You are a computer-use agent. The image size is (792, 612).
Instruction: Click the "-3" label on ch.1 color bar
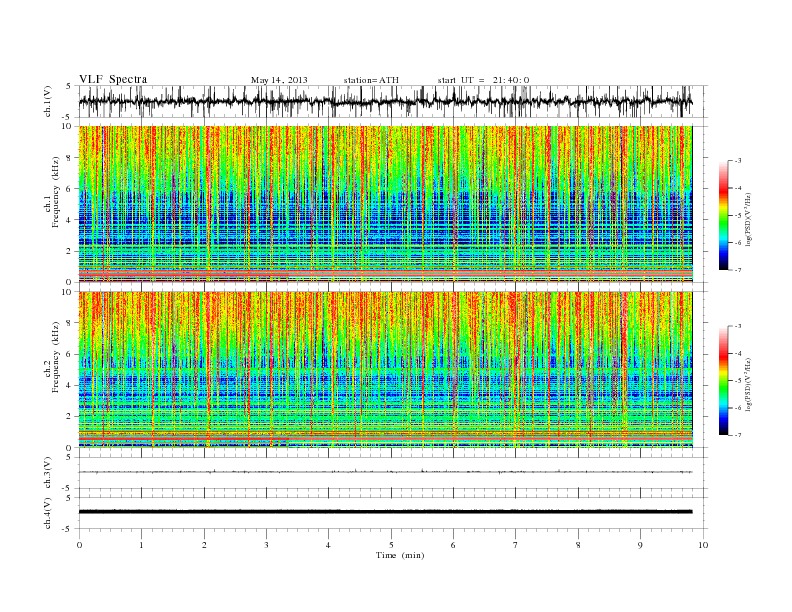pos(737,161)
